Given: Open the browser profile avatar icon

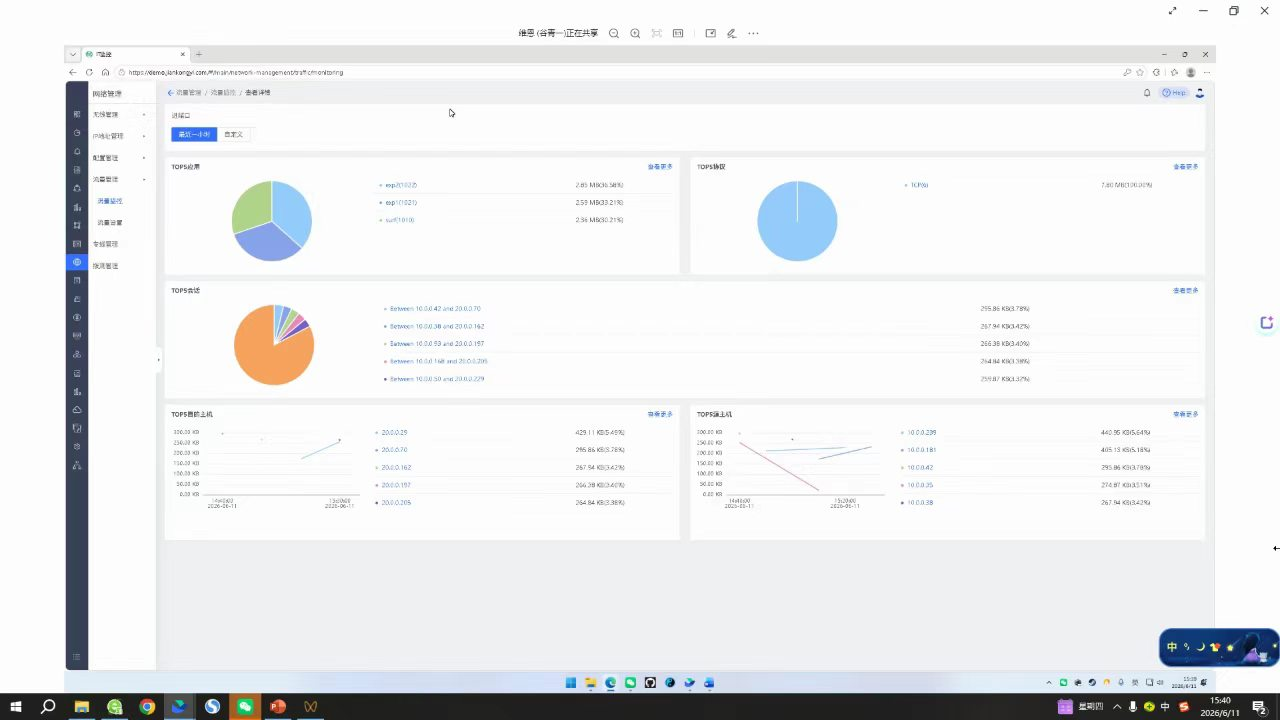Looking at the screenshot, I should point(1190,72).
